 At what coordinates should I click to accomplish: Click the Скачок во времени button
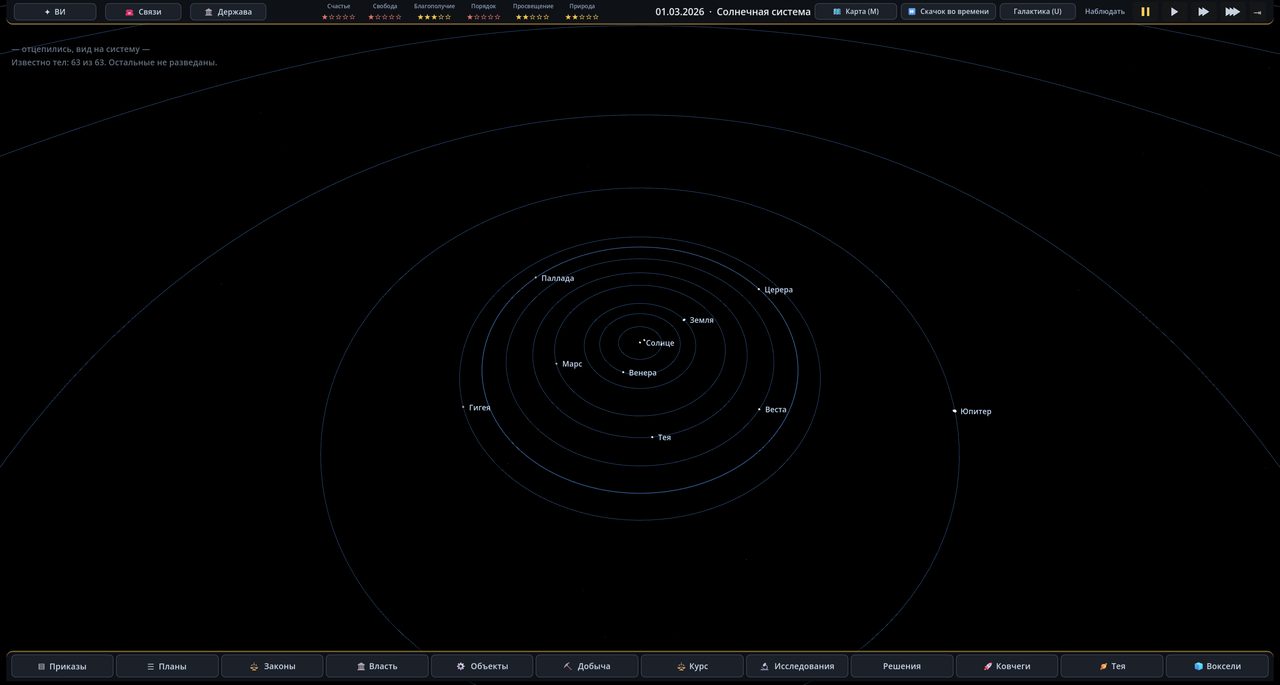click(x=948, y=12)
